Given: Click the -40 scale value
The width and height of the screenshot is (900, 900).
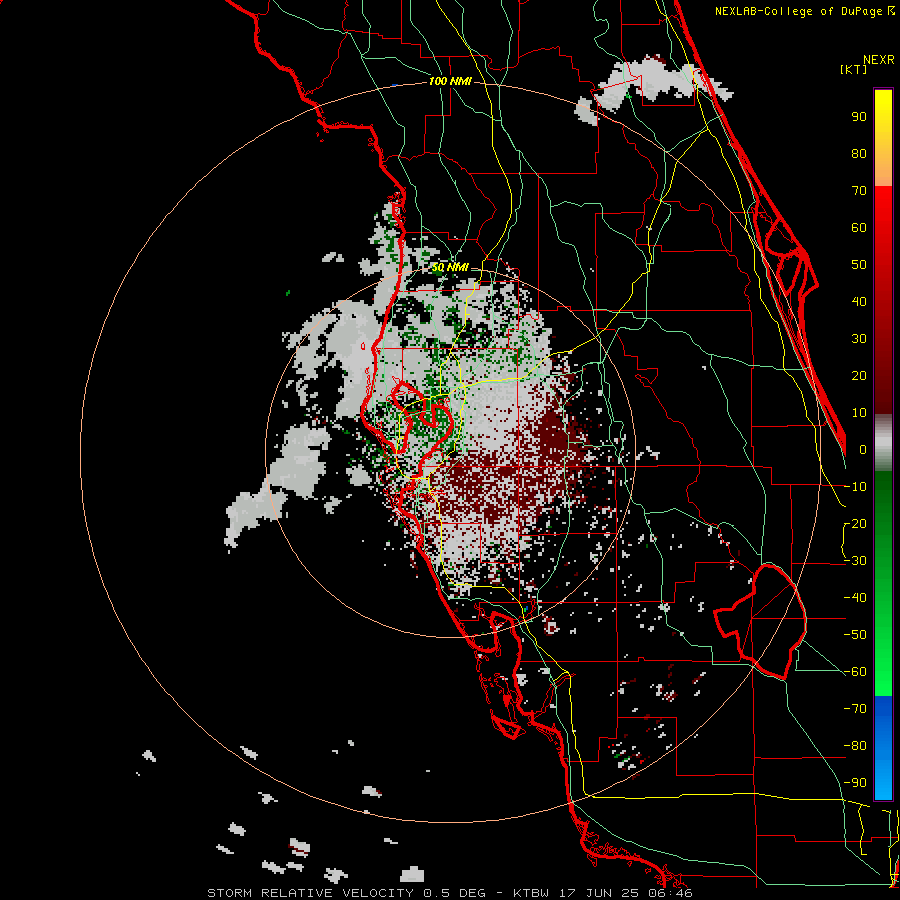Looking at the screenshot, I should pyautogui.click(x=855, y=598).
